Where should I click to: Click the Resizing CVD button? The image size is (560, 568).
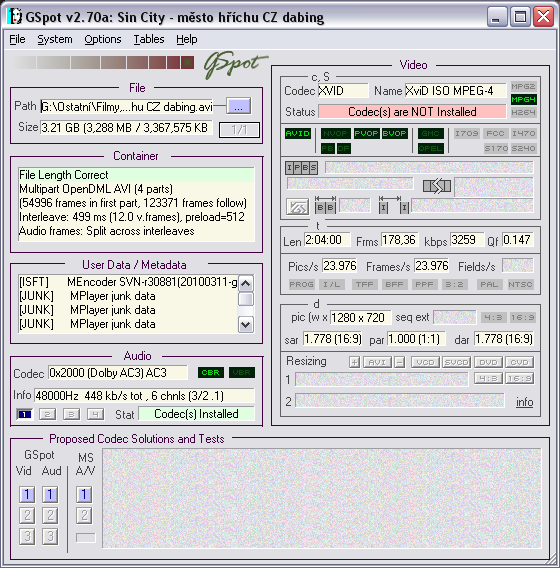tap(519, 362)
